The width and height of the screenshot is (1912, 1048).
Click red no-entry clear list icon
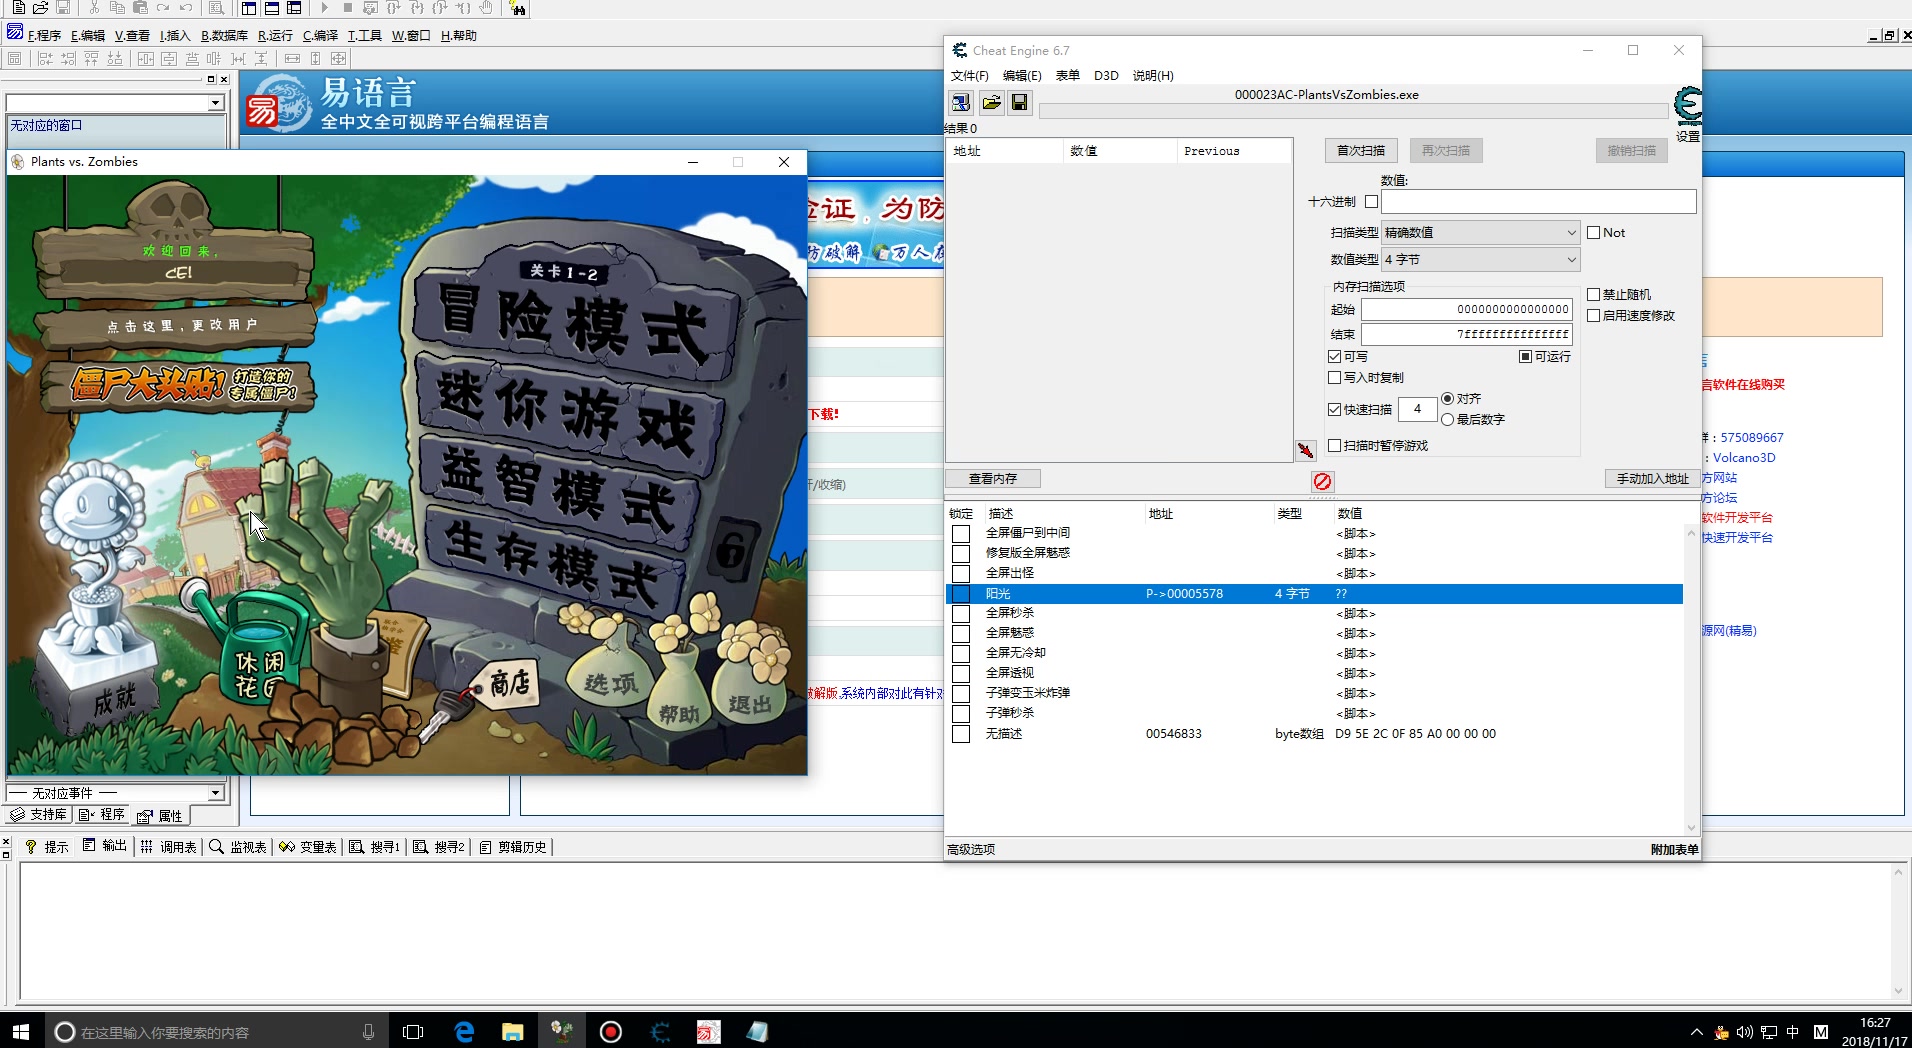[1322, 481]
